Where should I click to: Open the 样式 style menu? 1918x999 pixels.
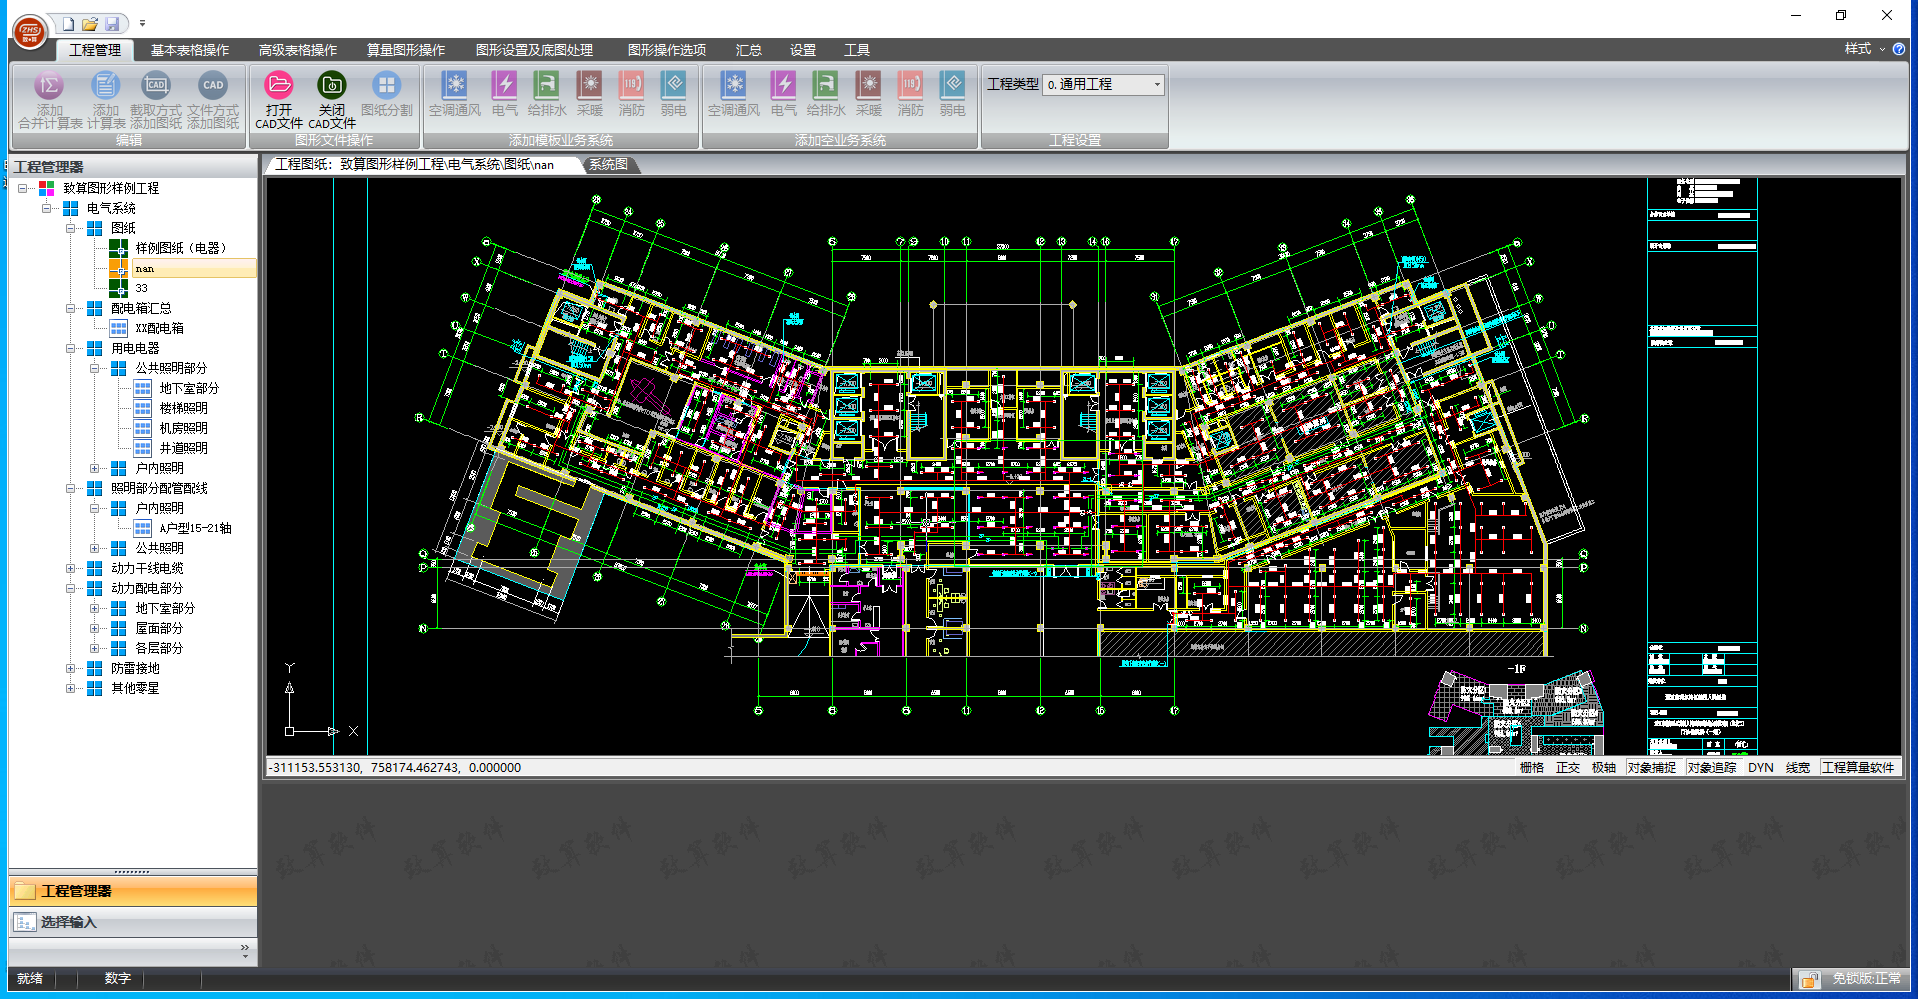(1864, 49)
